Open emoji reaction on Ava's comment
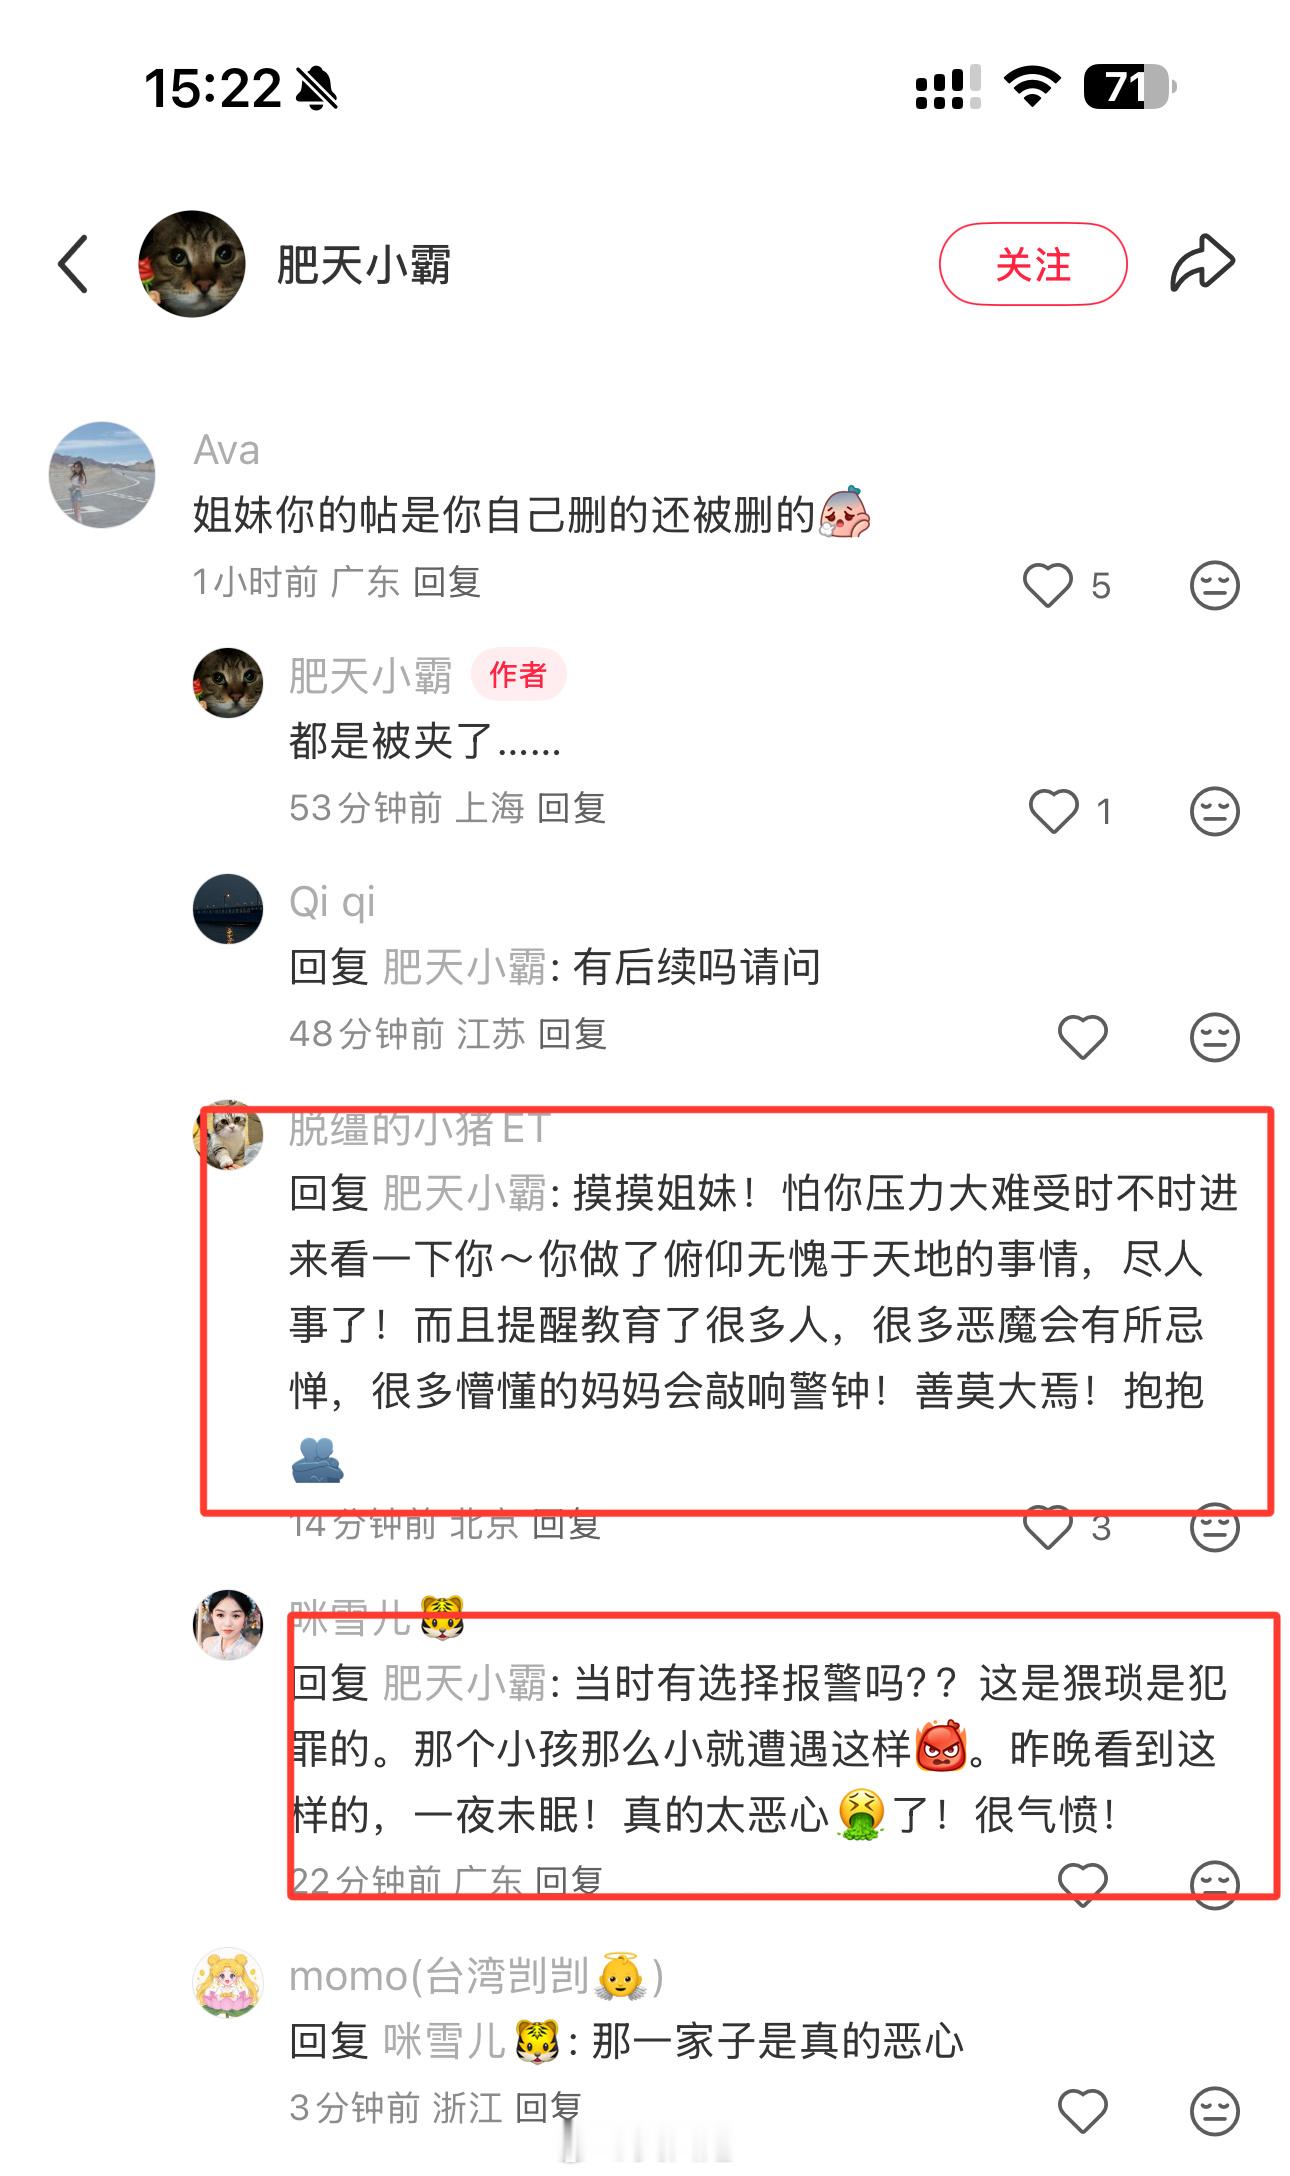Screen dimensions: 1290x2176 (x=1214, y=585)
